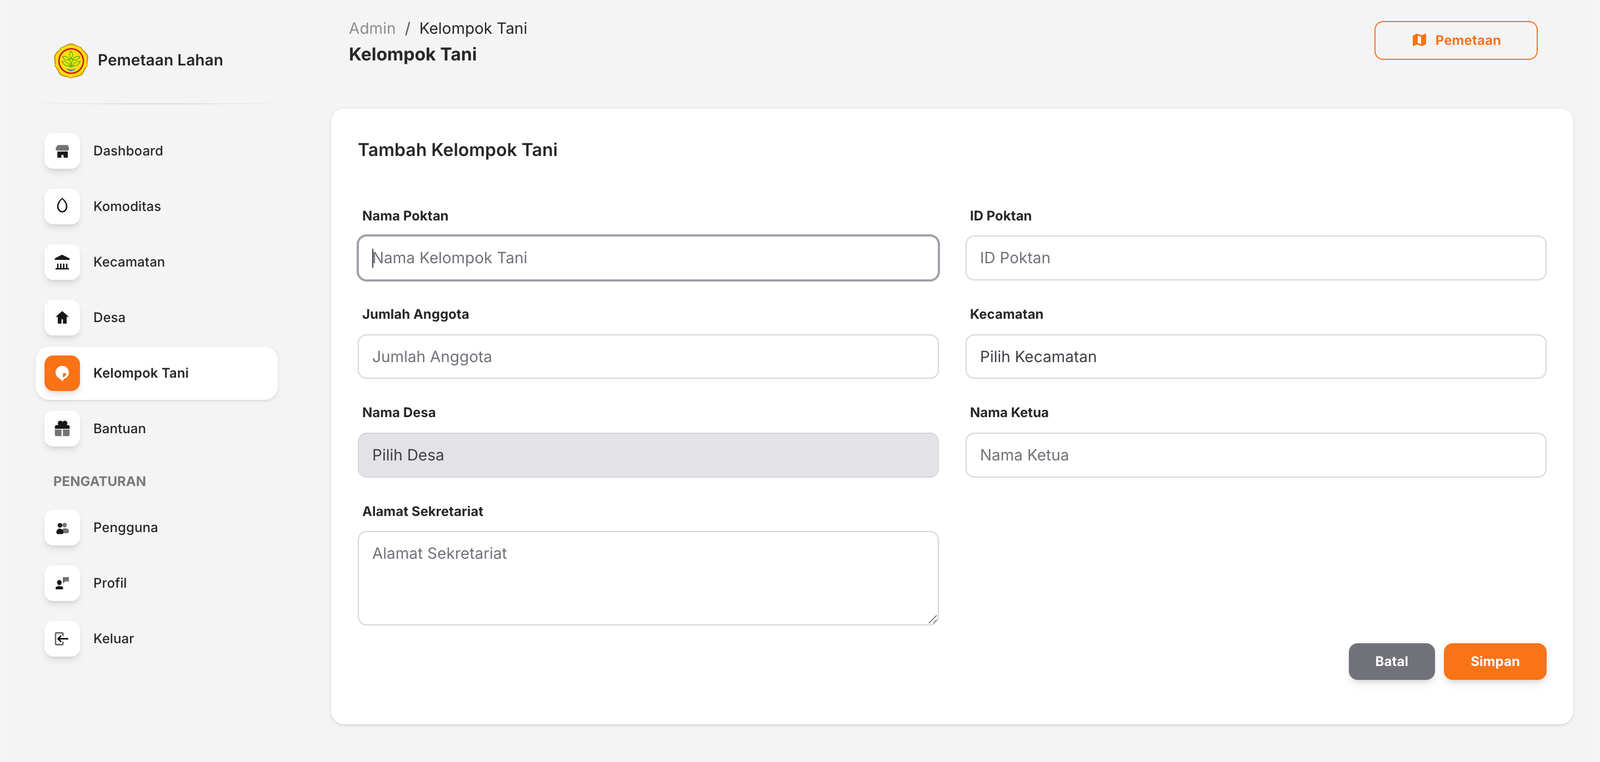The image size is (1600, 762).
Task: Click the map icon in Pemetaan button
Action: (x=1419, y=40)
